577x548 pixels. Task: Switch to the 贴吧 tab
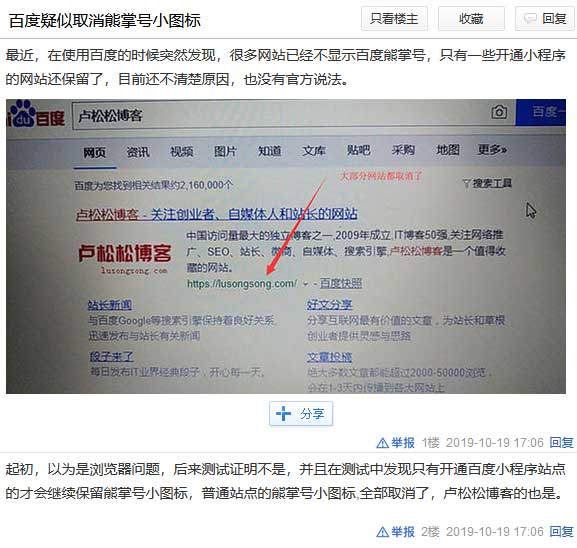pyautogui.click(x=358, y=150)
